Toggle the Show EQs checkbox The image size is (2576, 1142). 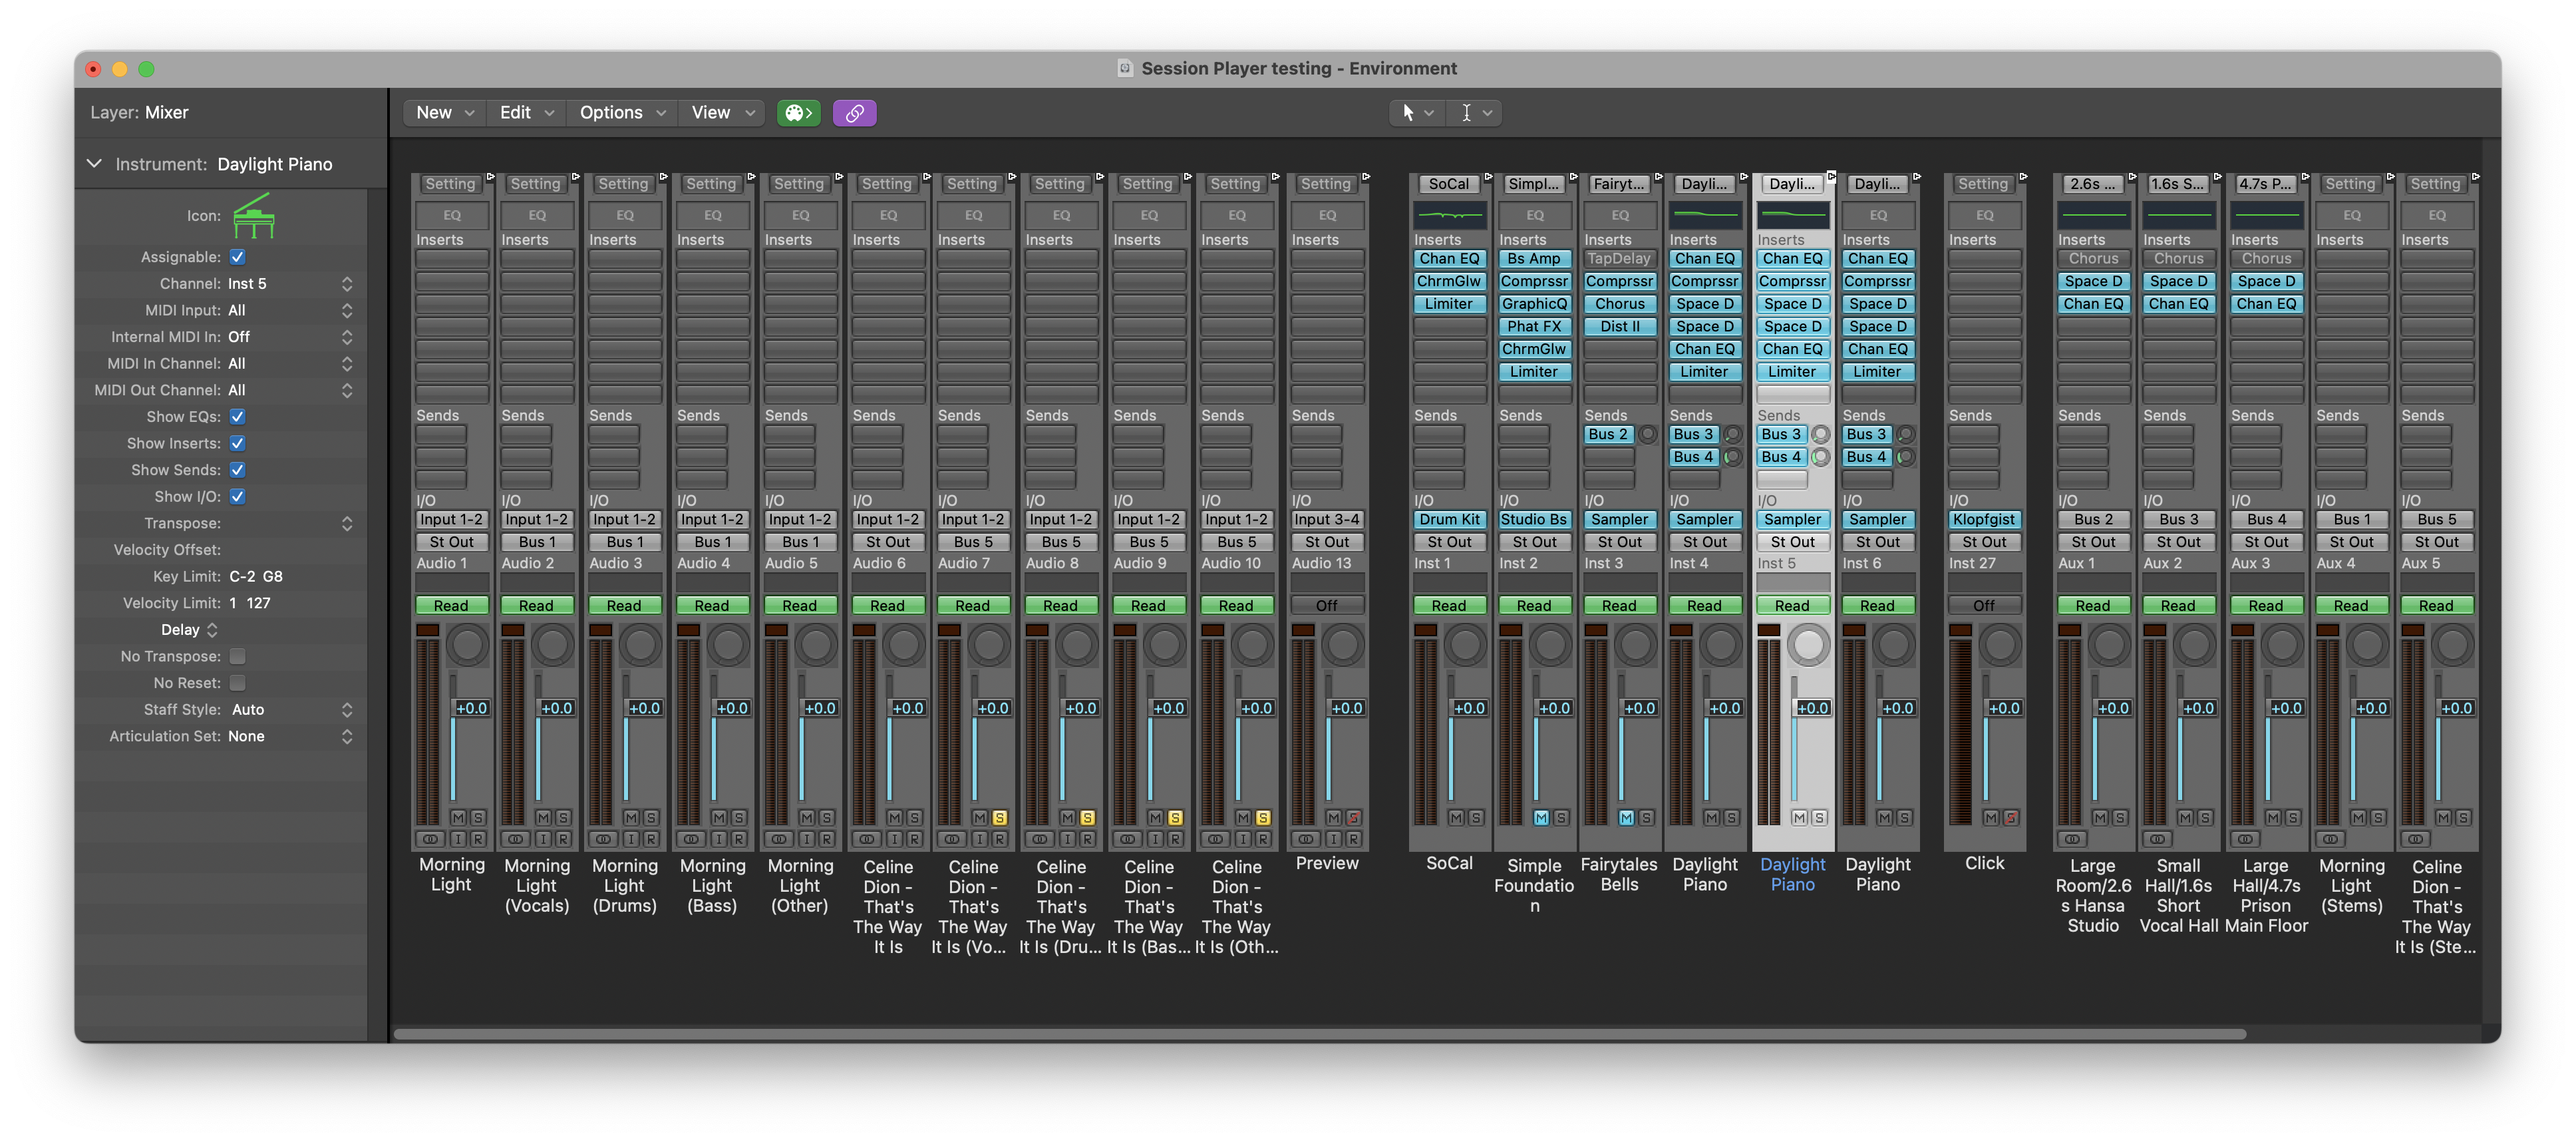(237, 417)
